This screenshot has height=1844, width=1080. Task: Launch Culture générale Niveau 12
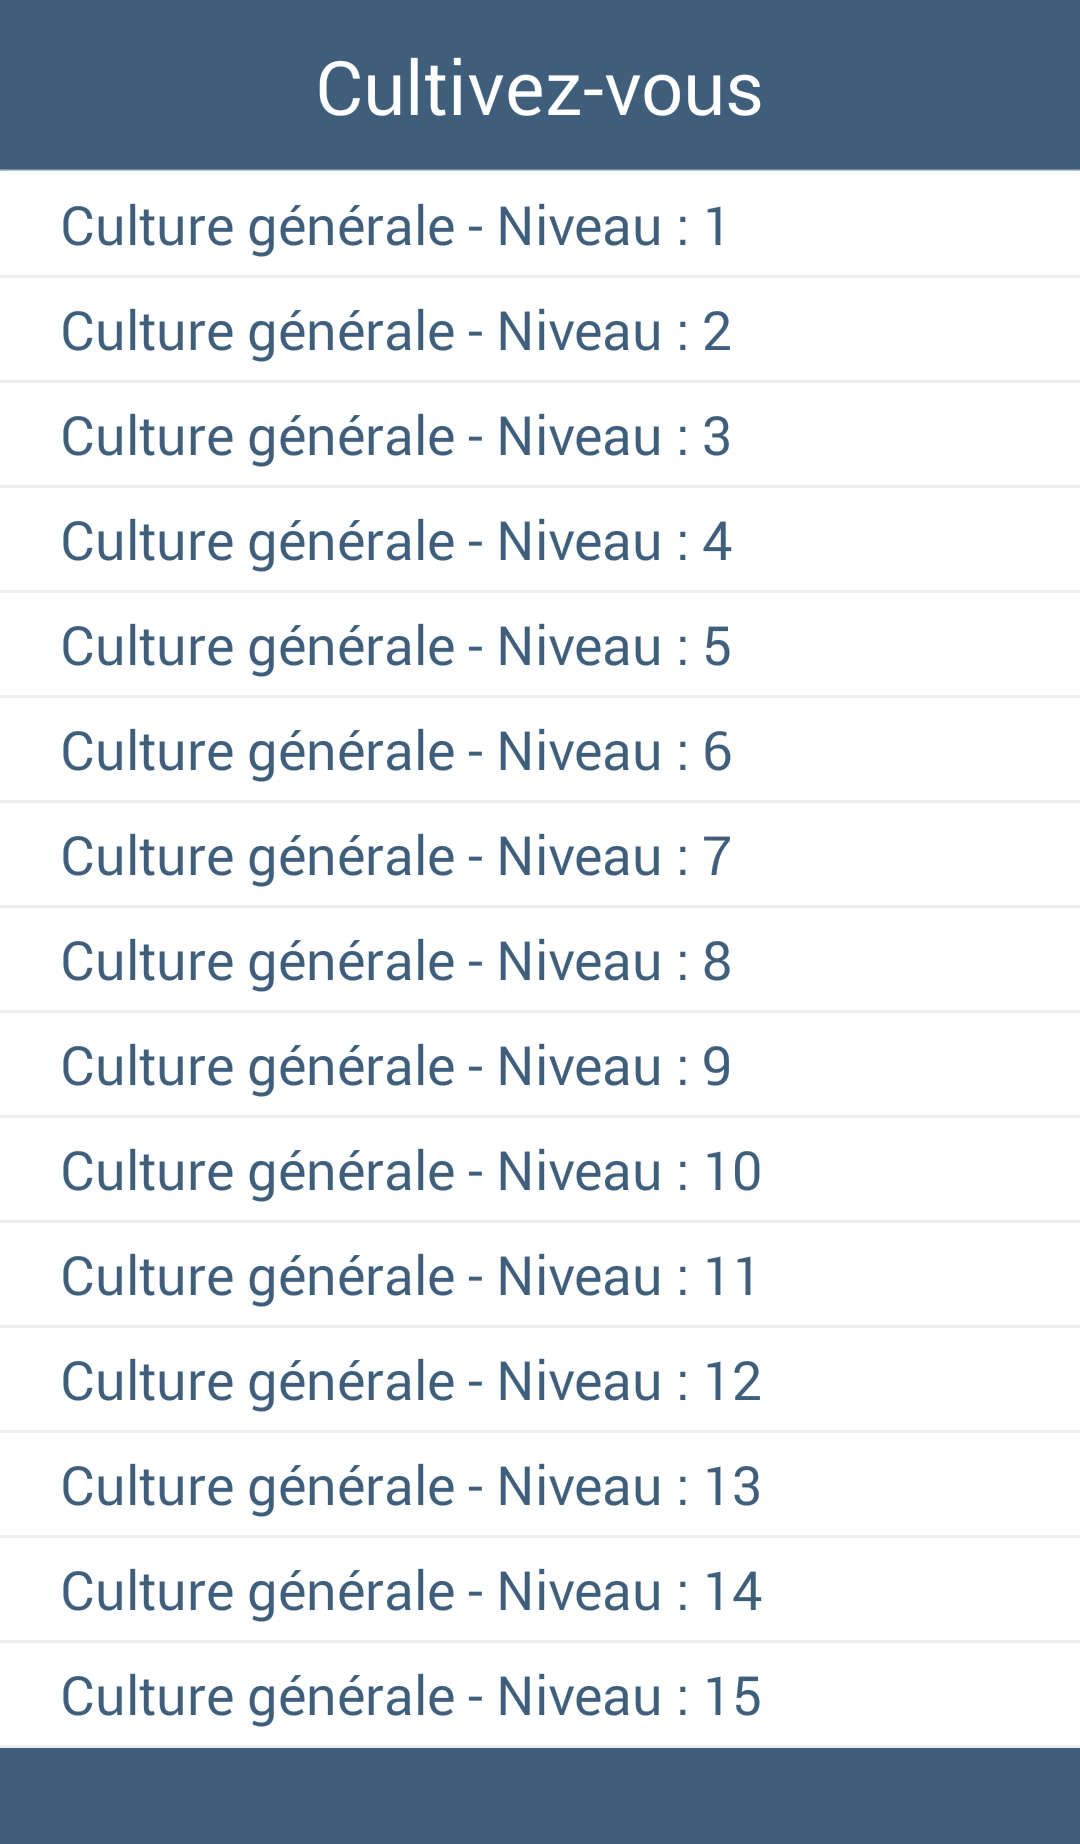coord(540,1380)
